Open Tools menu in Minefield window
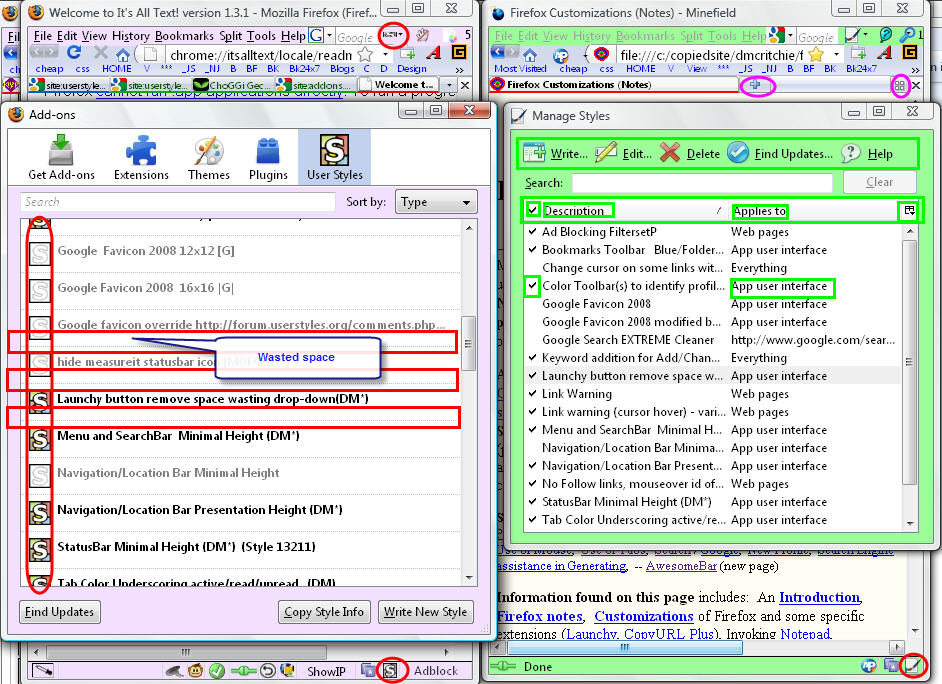Screen dimensions: 942x684 tap(722, 36)
